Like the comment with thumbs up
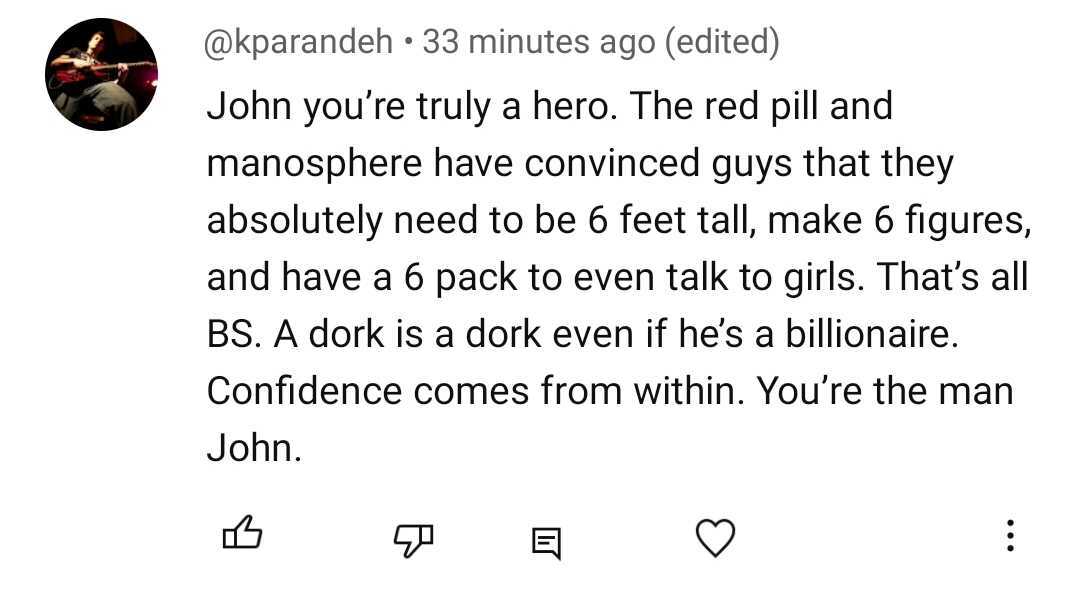Screen dimensions: 1080x589 (241, 537)
